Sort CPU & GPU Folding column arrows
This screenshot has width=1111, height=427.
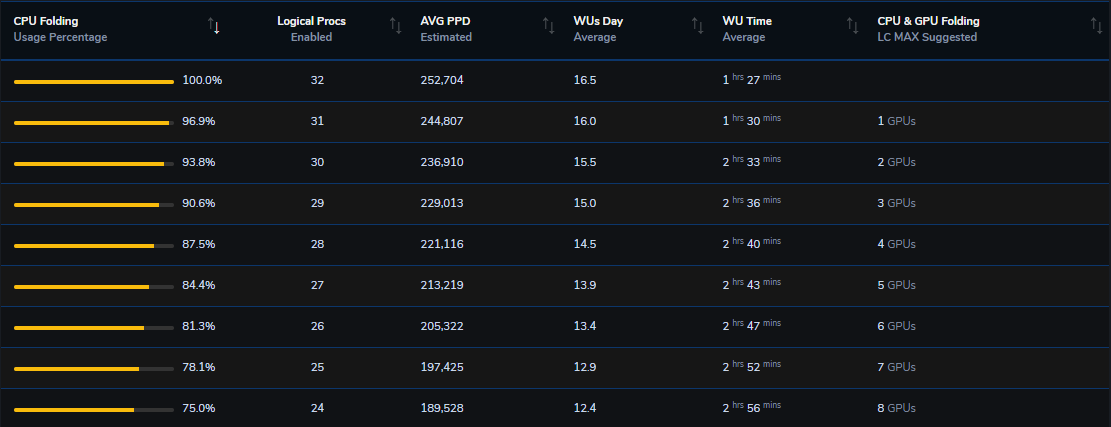click(x=1095, y=26)
